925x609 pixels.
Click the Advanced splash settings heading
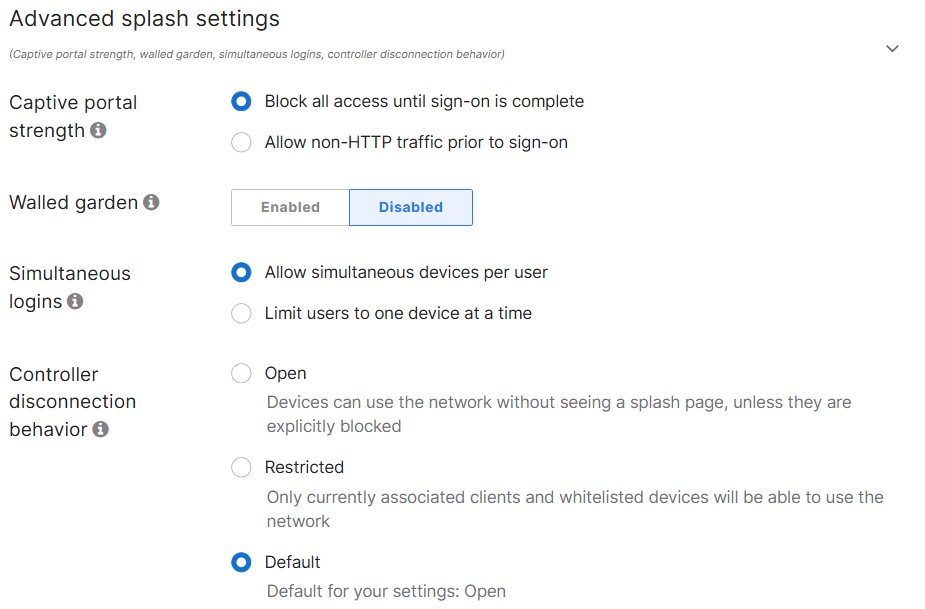[x=145, y=19]
